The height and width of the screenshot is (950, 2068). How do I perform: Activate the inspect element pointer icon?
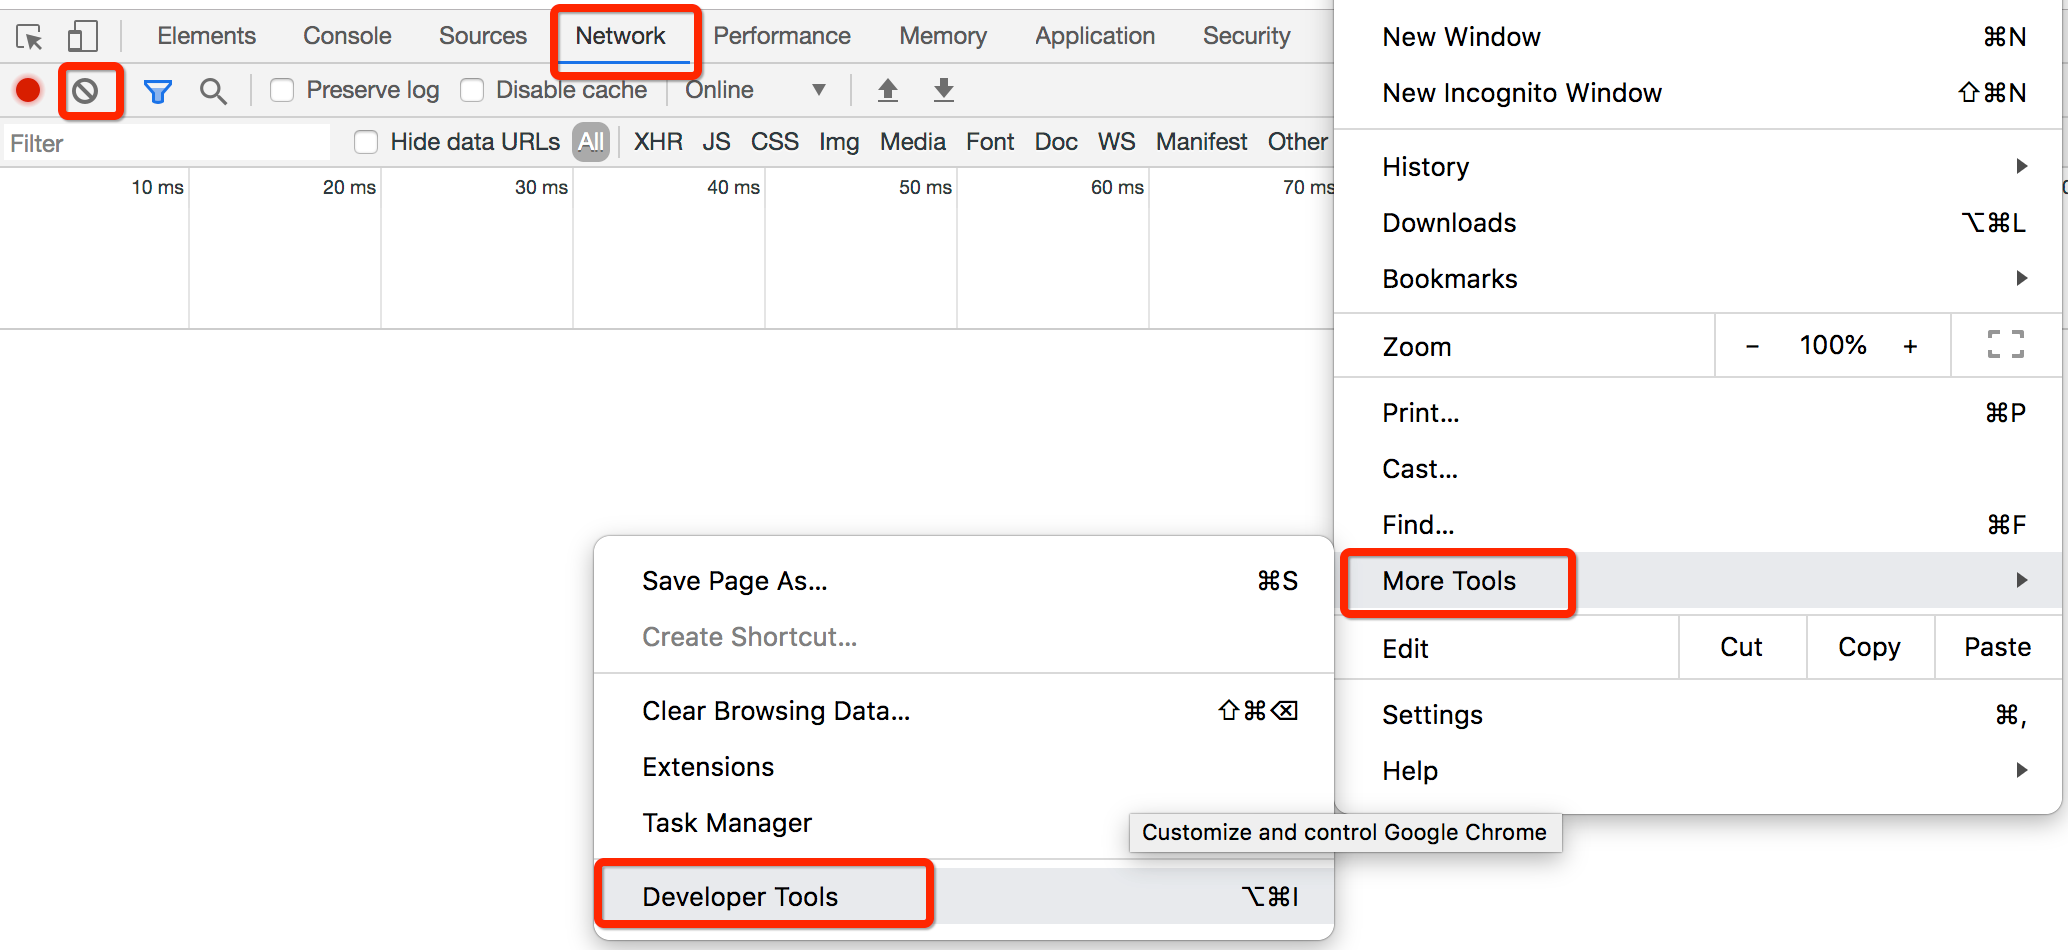coord(29,37)
